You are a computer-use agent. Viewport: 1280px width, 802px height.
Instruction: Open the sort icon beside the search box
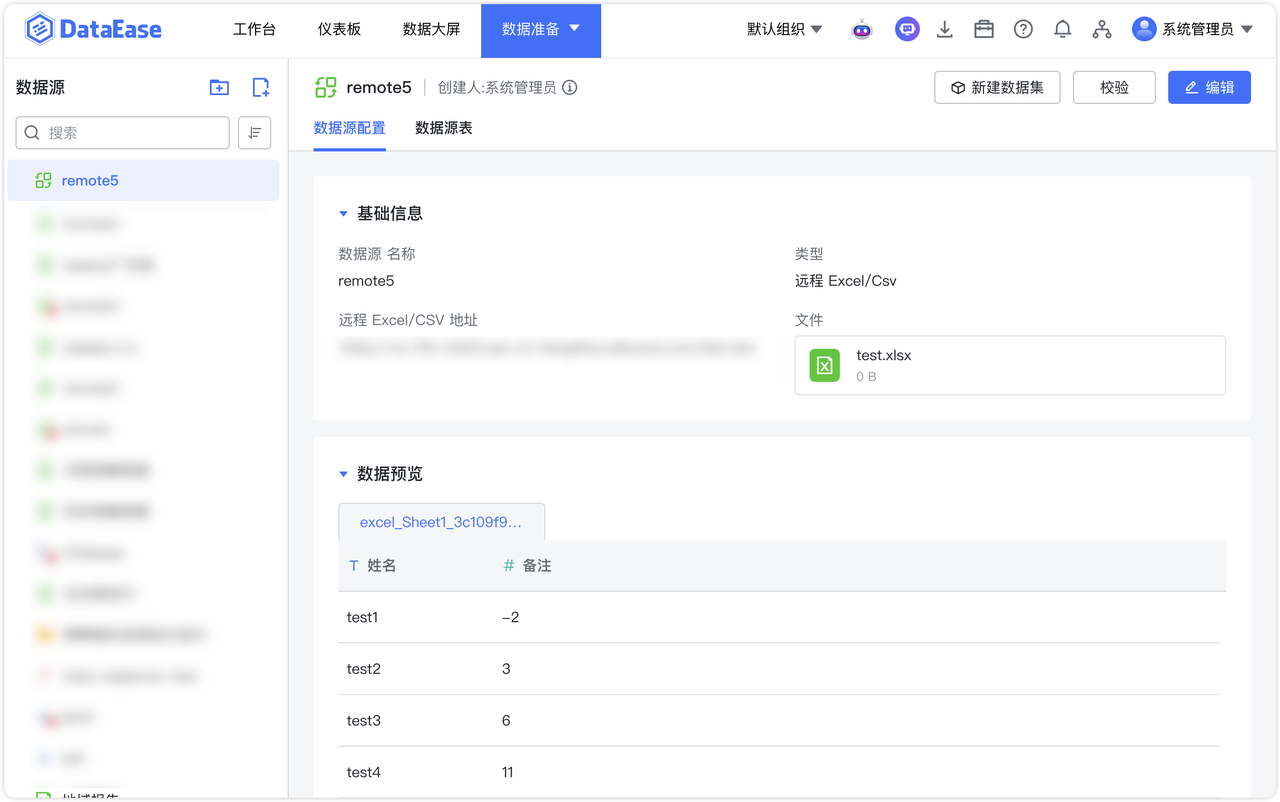tap(254, 132)
